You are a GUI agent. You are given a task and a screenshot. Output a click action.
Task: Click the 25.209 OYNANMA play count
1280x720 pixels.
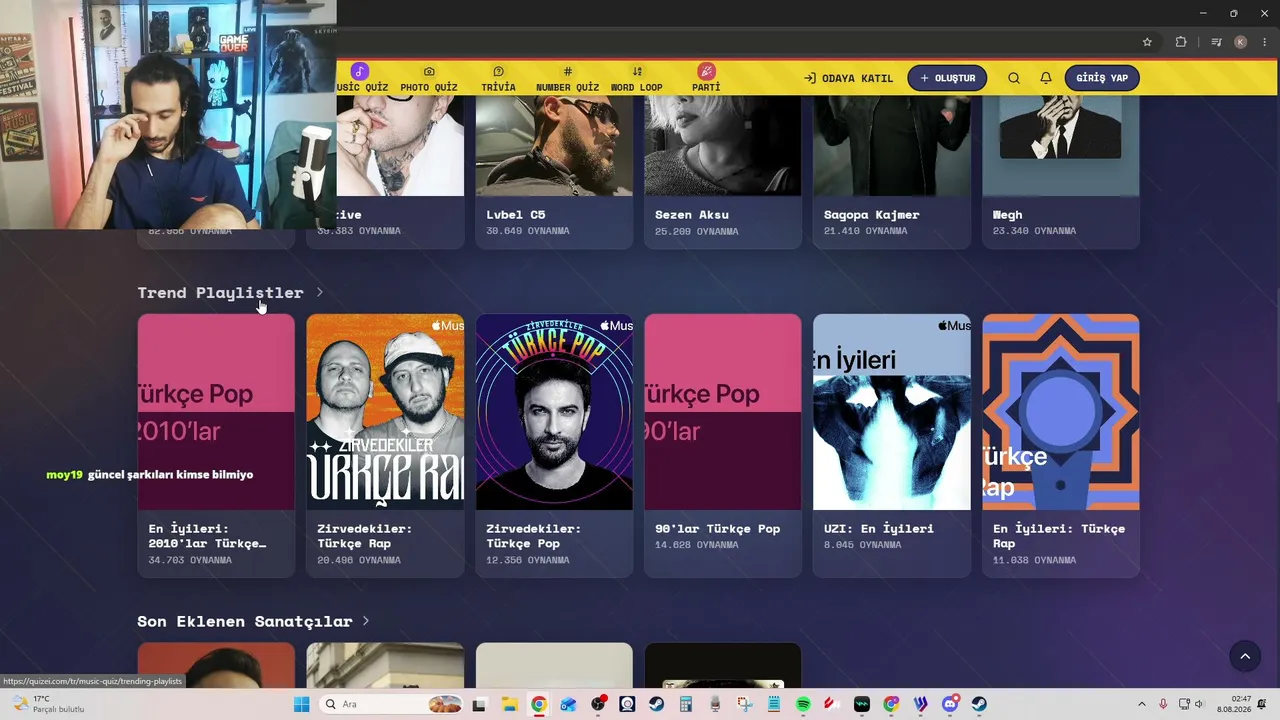(x=697, y=231)
